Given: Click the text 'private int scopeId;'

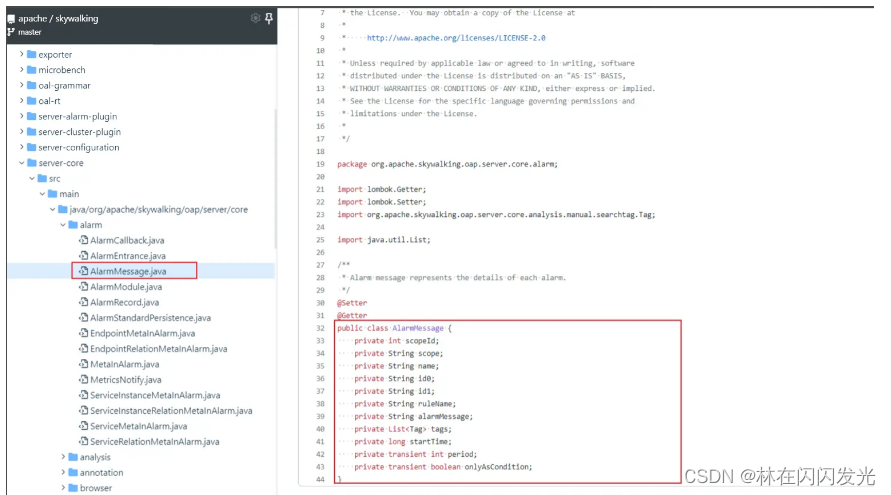Looking at the screenshot, I should coord(397,341).
